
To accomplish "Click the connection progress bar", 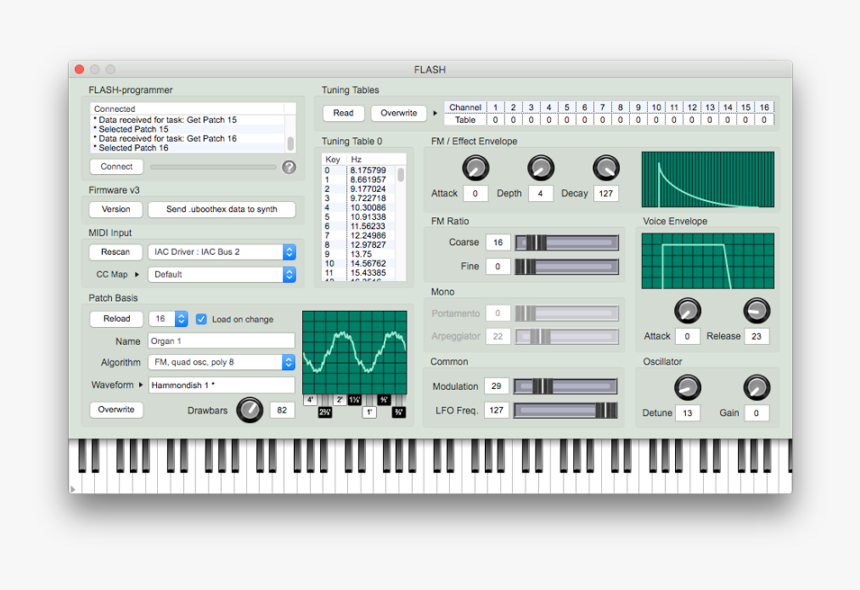I will pyautogui.click(x=213, y=167).
